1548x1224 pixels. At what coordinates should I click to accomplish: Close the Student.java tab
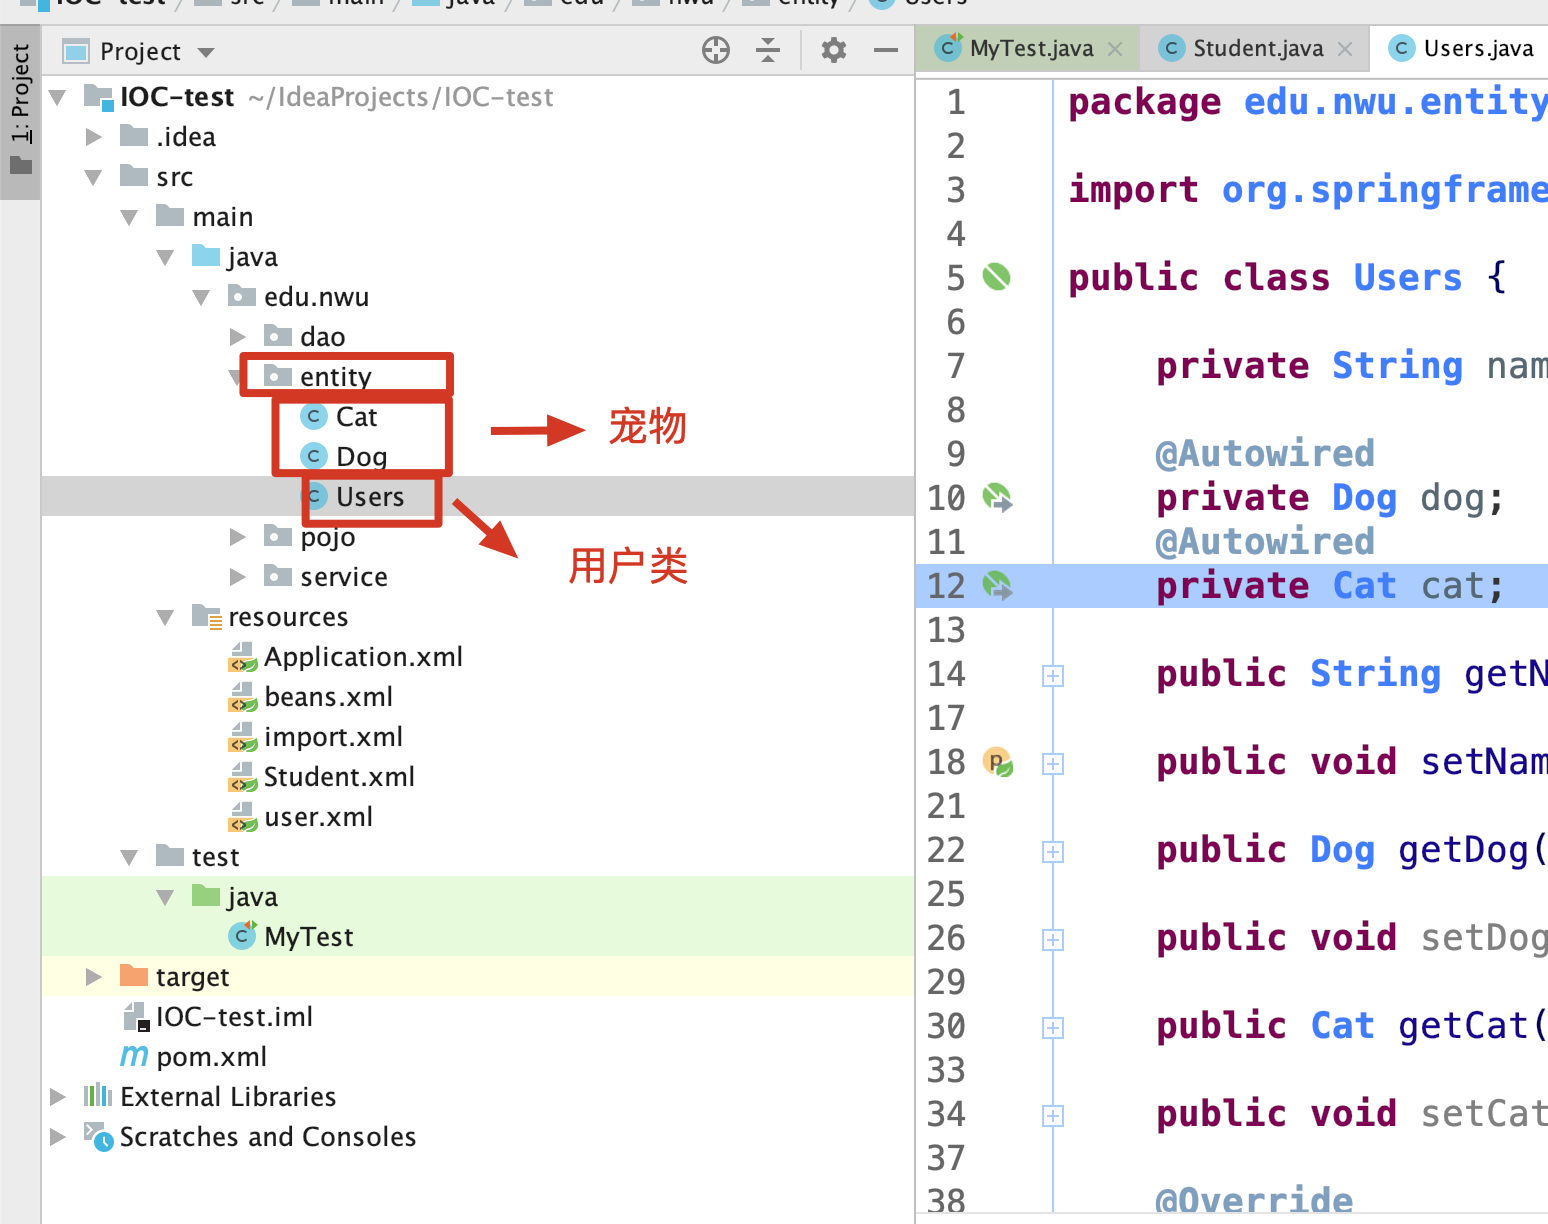tap(1345, 48)
